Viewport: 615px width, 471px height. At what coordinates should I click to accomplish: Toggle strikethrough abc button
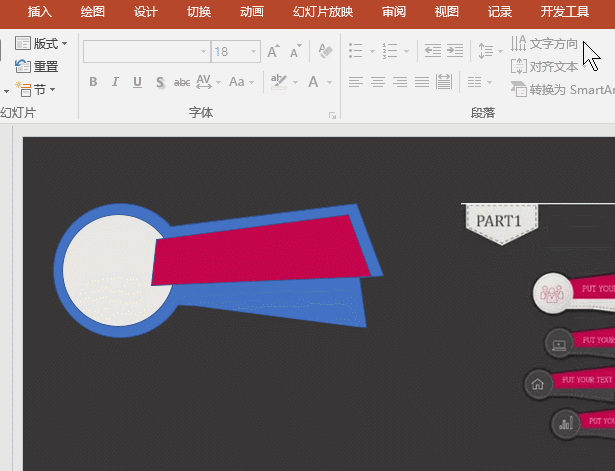tap(182, 82)
